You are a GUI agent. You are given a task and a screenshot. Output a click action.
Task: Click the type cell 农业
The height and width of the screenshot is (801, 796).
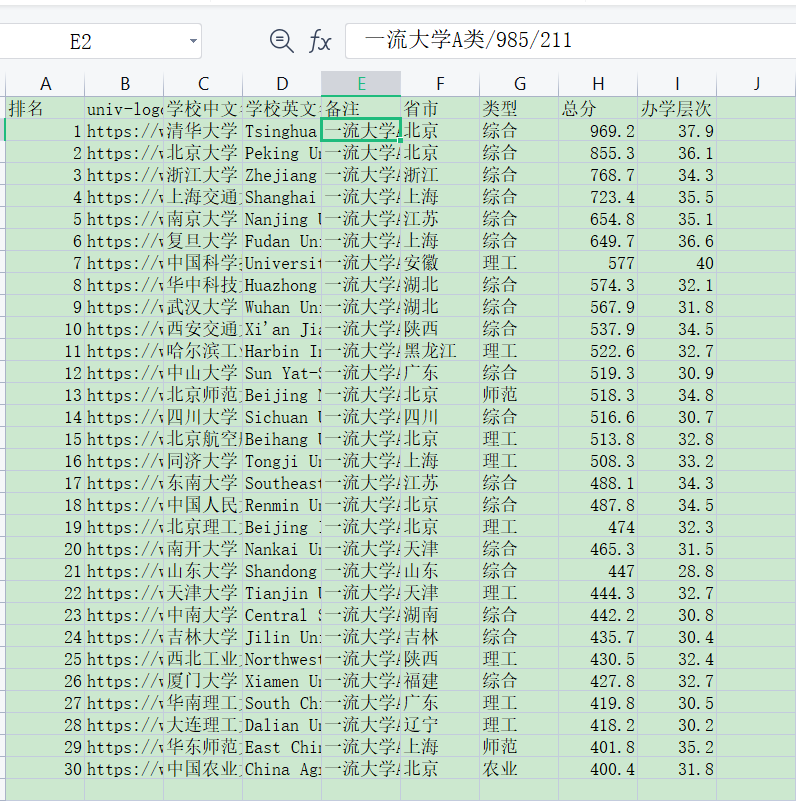point(519,768)
